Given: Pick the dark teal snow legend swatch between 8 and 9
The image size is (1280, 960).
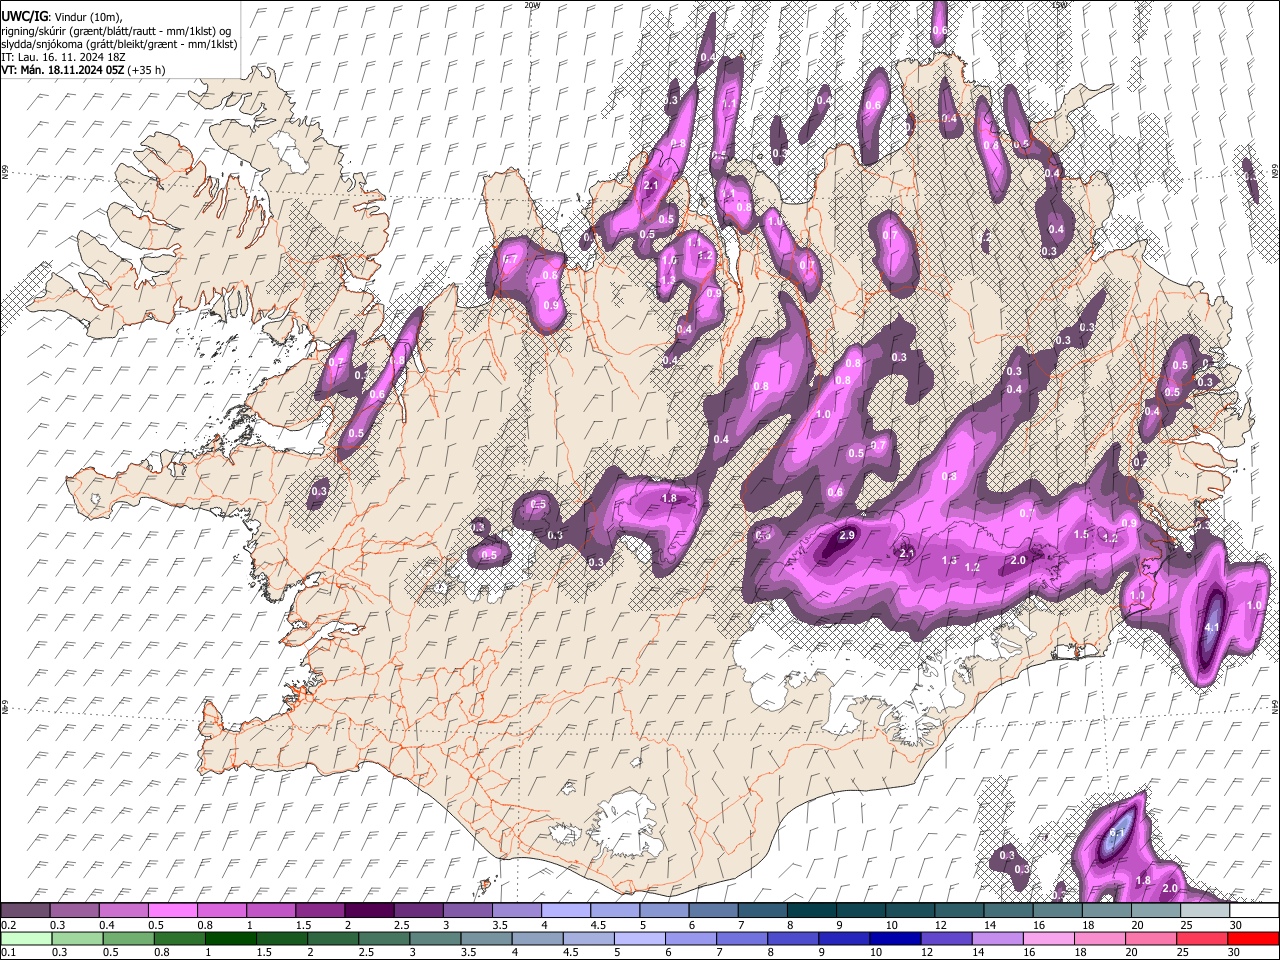Looking at the screenshot, I should point(812,910).
